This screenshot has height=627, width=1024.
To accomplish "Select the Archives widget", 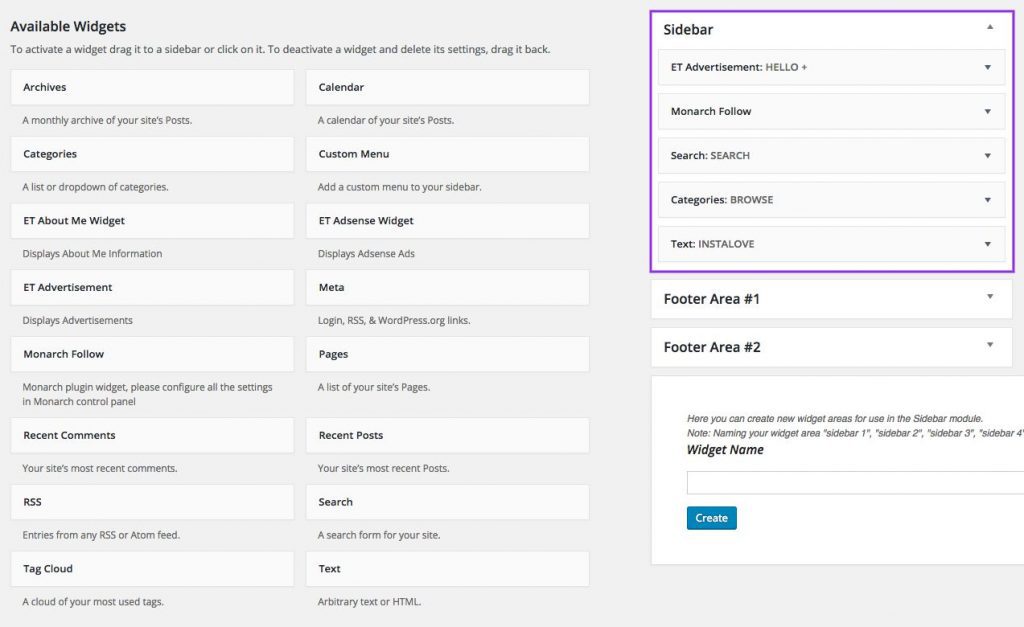I will (150, 87).
